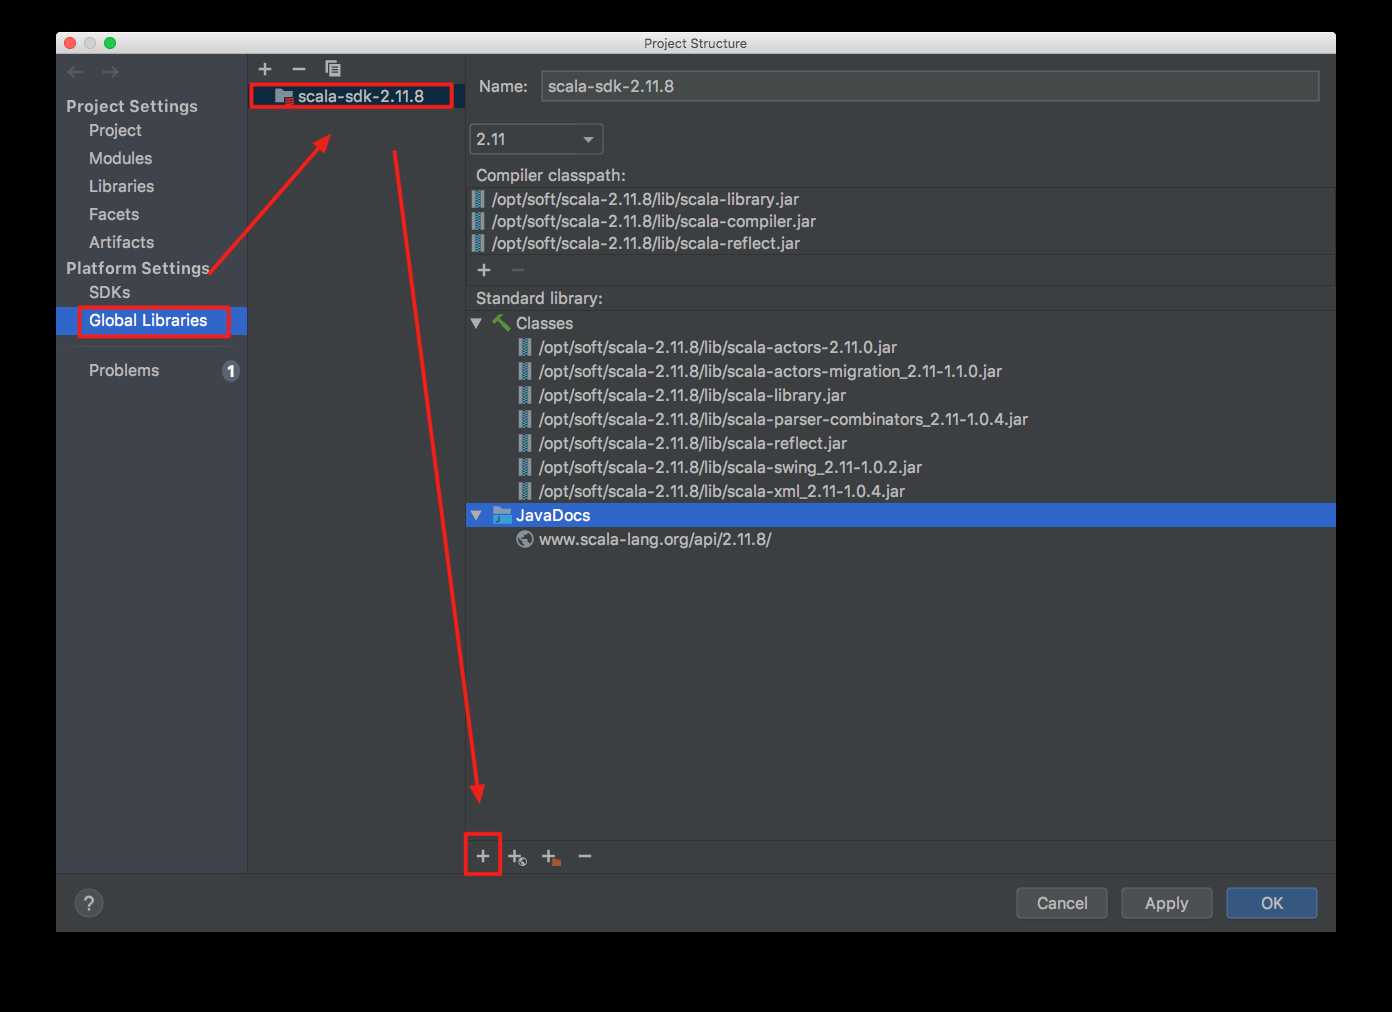This screenshot has width=1392, height=1012.
Task: Open the 2.11 Scala version dropdown
Action: 536,139
